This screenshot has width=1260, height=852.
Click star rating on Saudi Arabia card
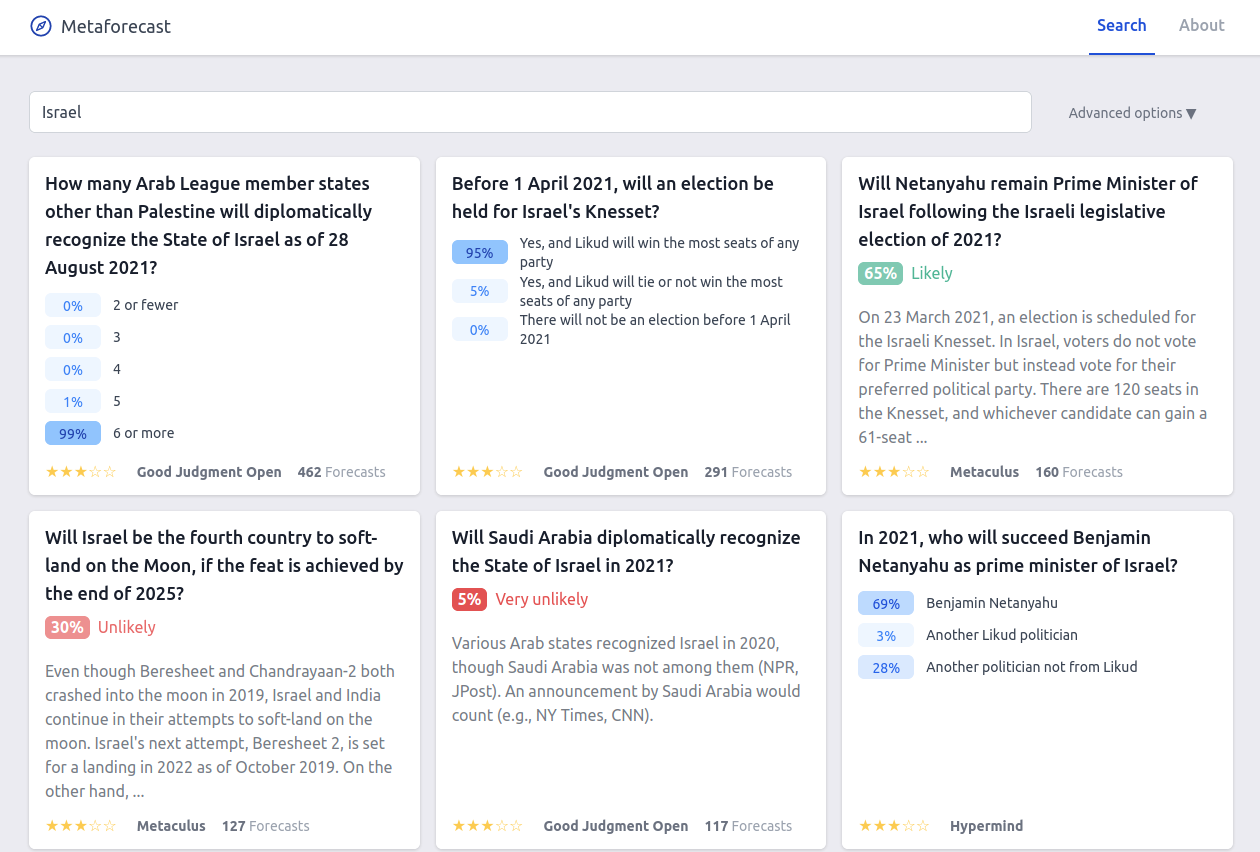click(x=488, y=826)
